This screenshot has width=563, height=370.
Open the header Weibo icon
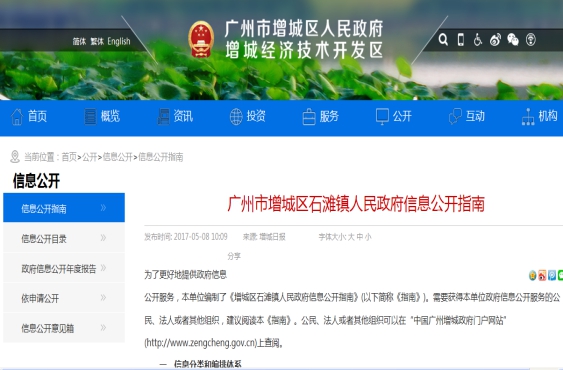click(495, 40)
